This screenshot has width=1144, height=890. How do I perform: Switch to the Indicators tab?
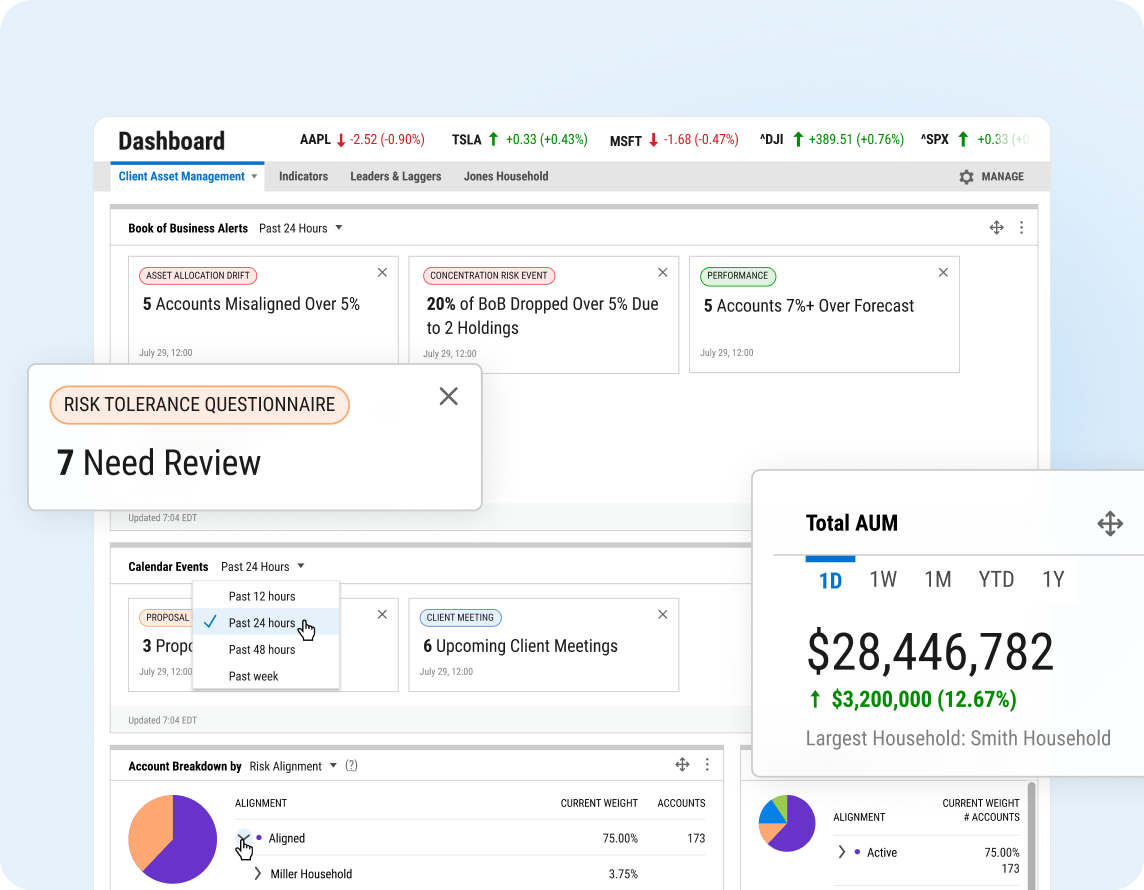click(304, 177)
